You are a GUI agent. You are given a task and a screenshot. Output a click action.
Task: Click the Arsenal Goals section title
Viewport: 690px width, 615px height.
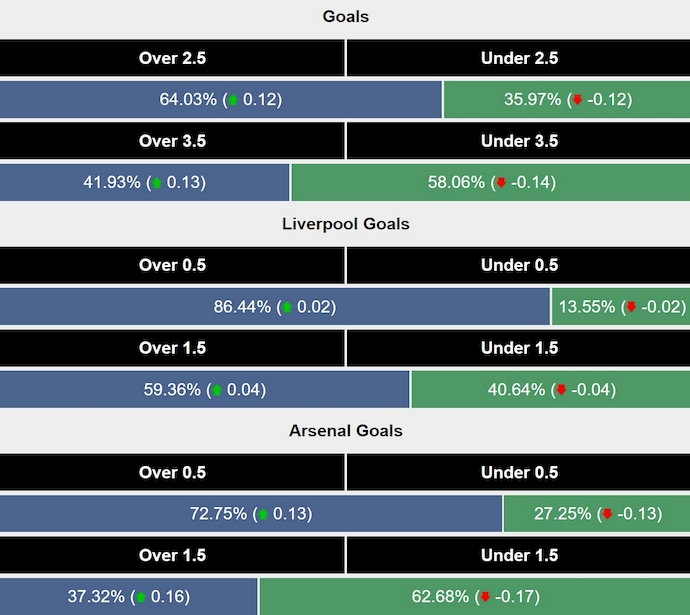[345, 431]
